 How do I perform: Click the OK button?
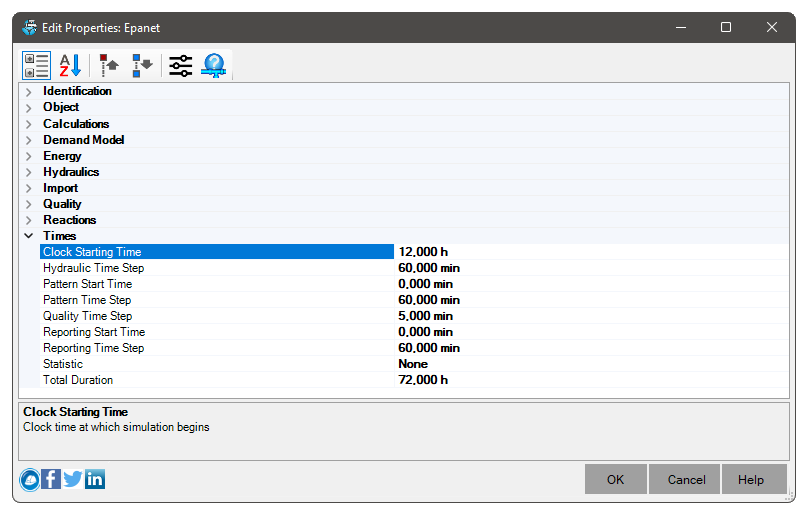click(x=615, y=479)
